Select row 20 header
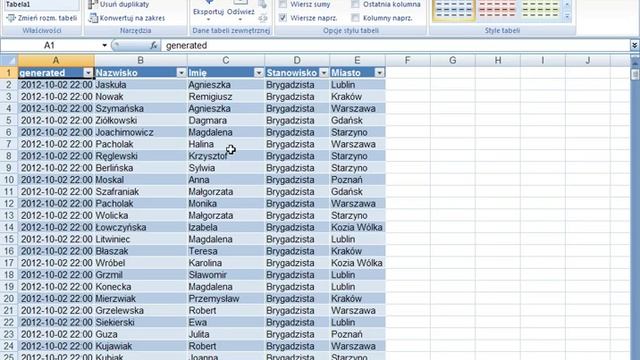Viewport: 640px width, 360px height. (x=9, y=298)
